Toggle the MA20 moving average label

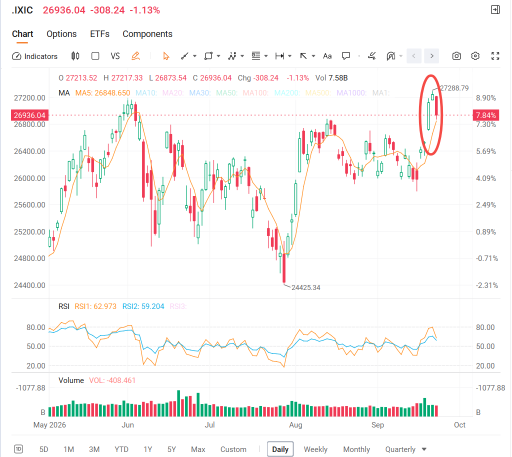coord(172,93)
